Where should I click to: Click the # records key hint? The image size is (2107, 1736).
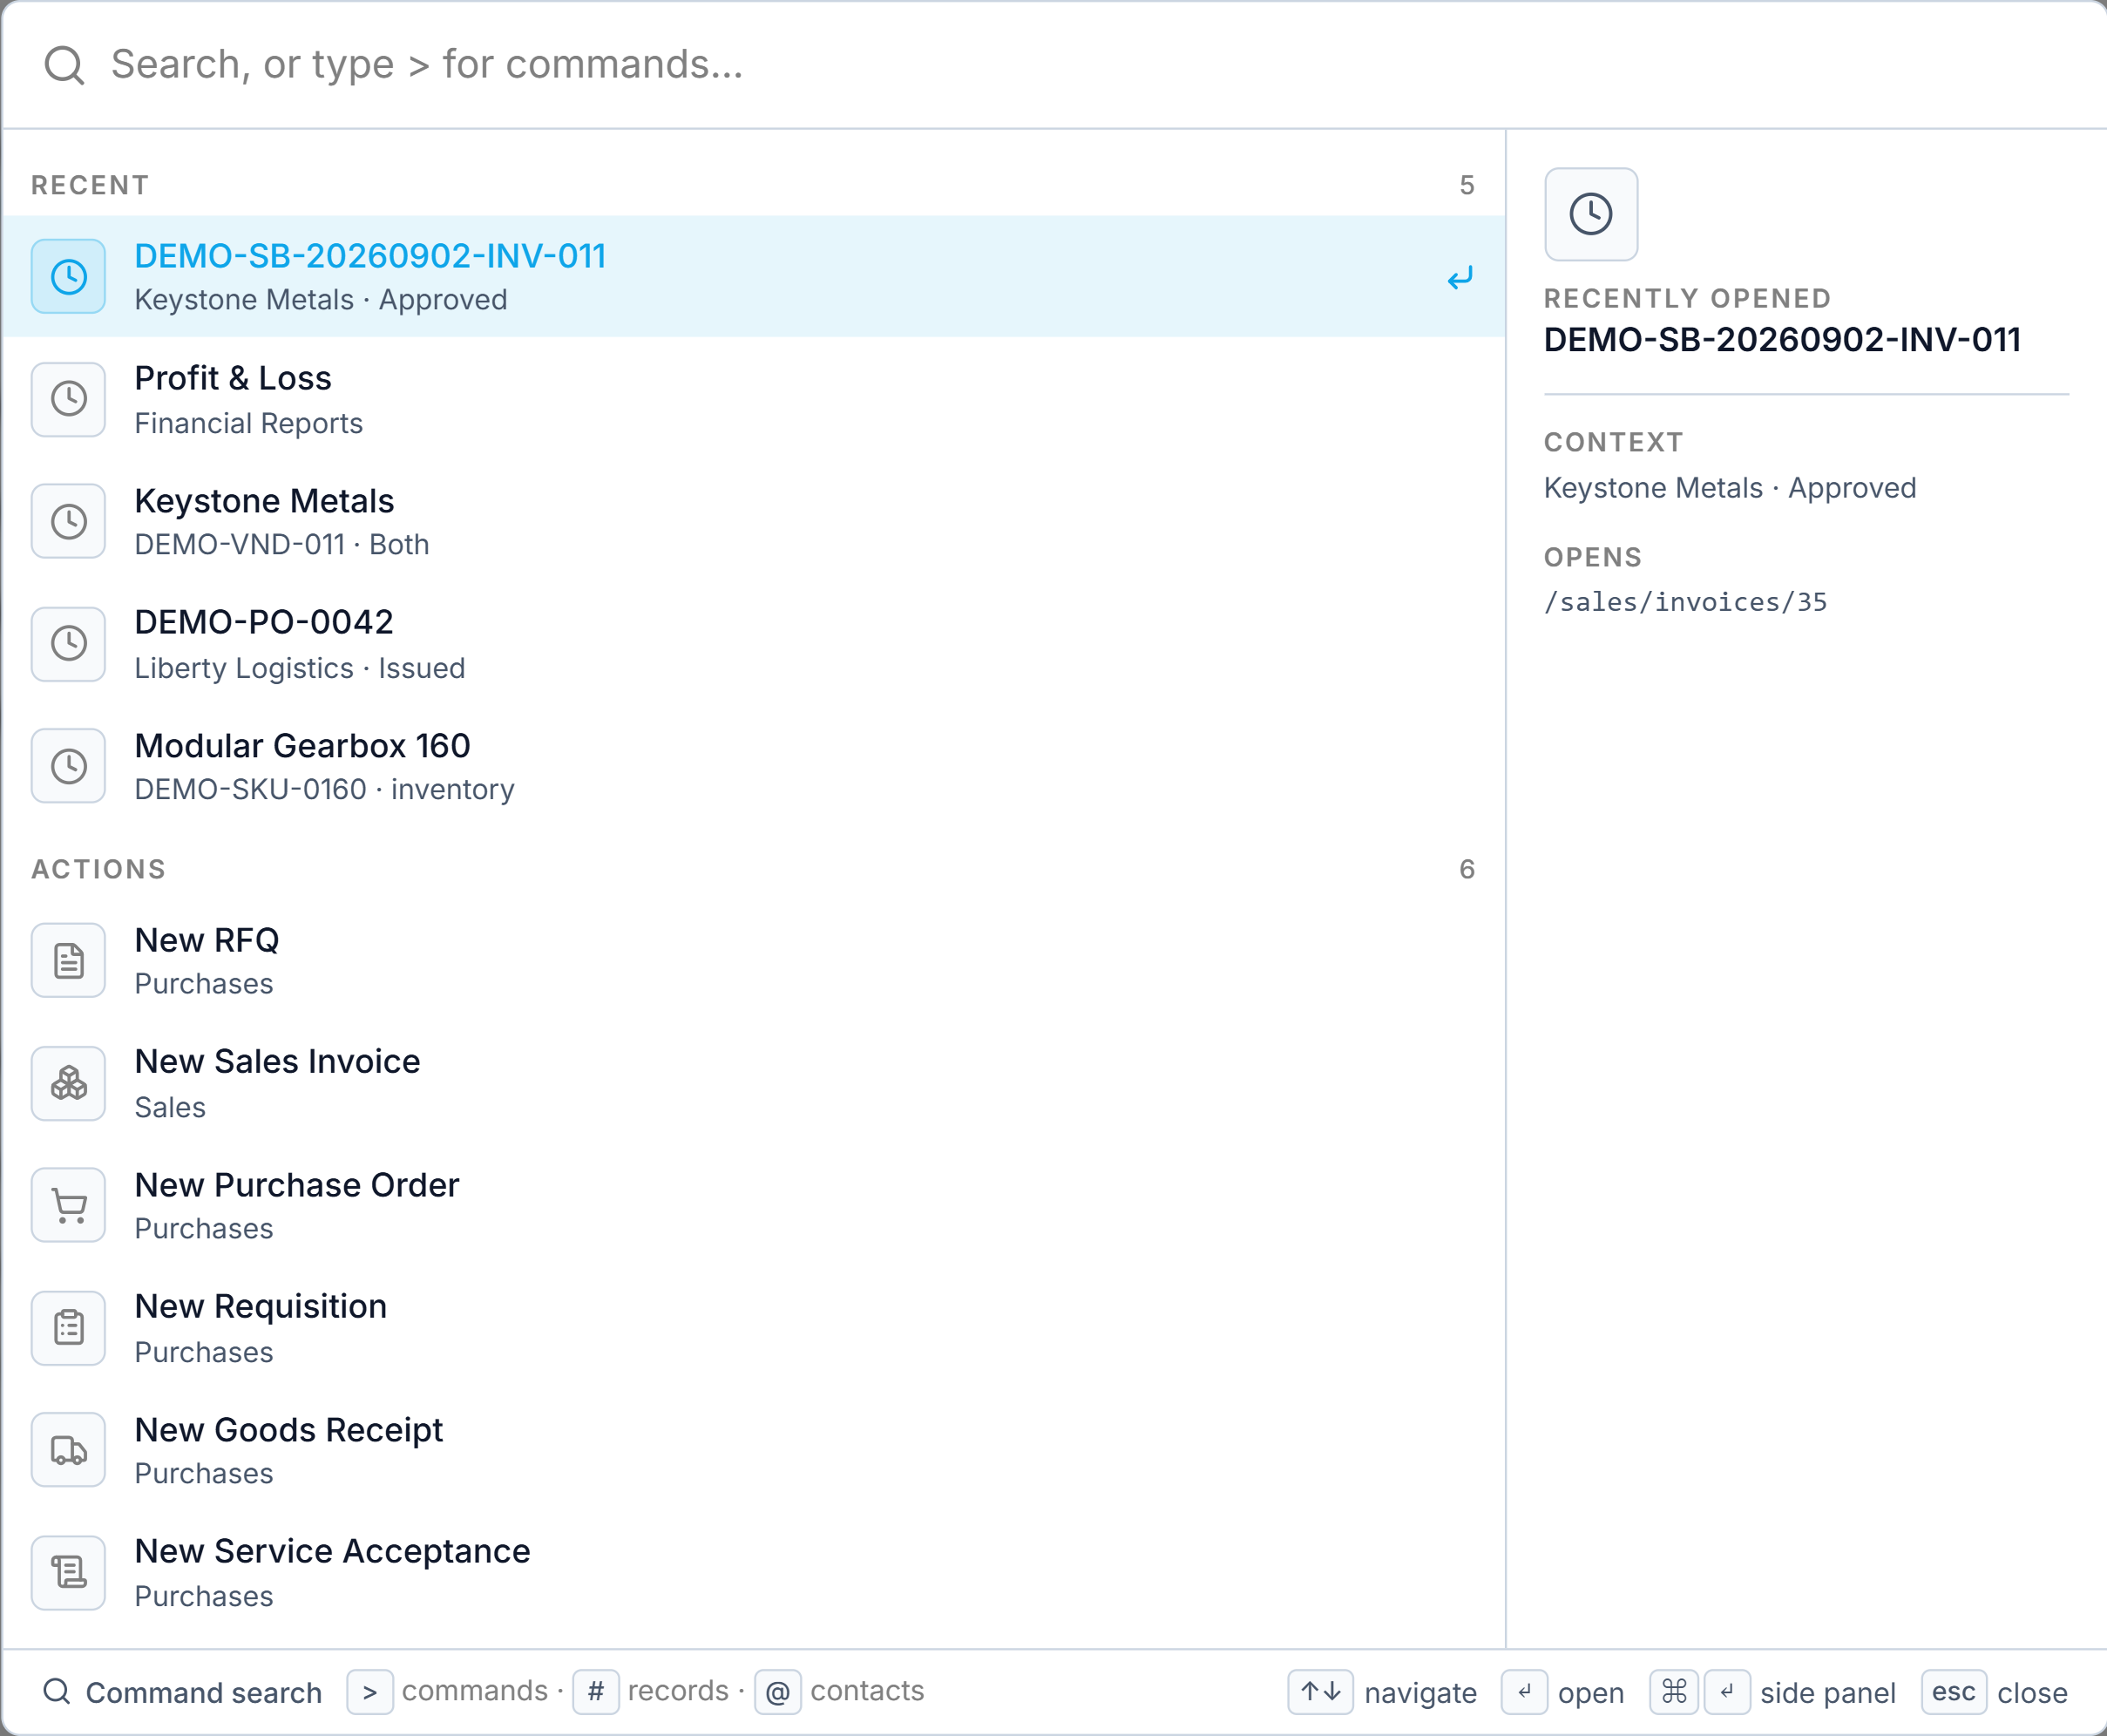click(596, 1692)
